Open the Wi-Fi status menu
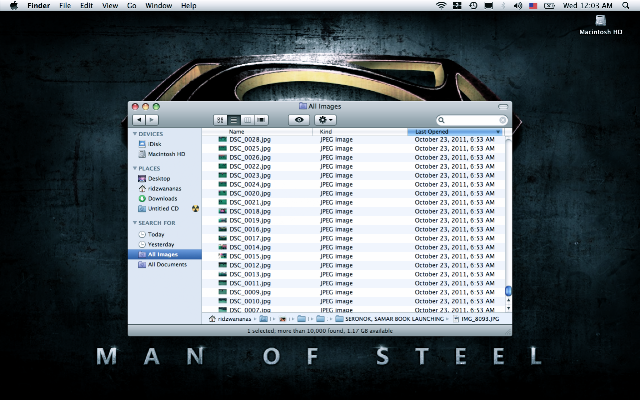 [x=441, y=5]
